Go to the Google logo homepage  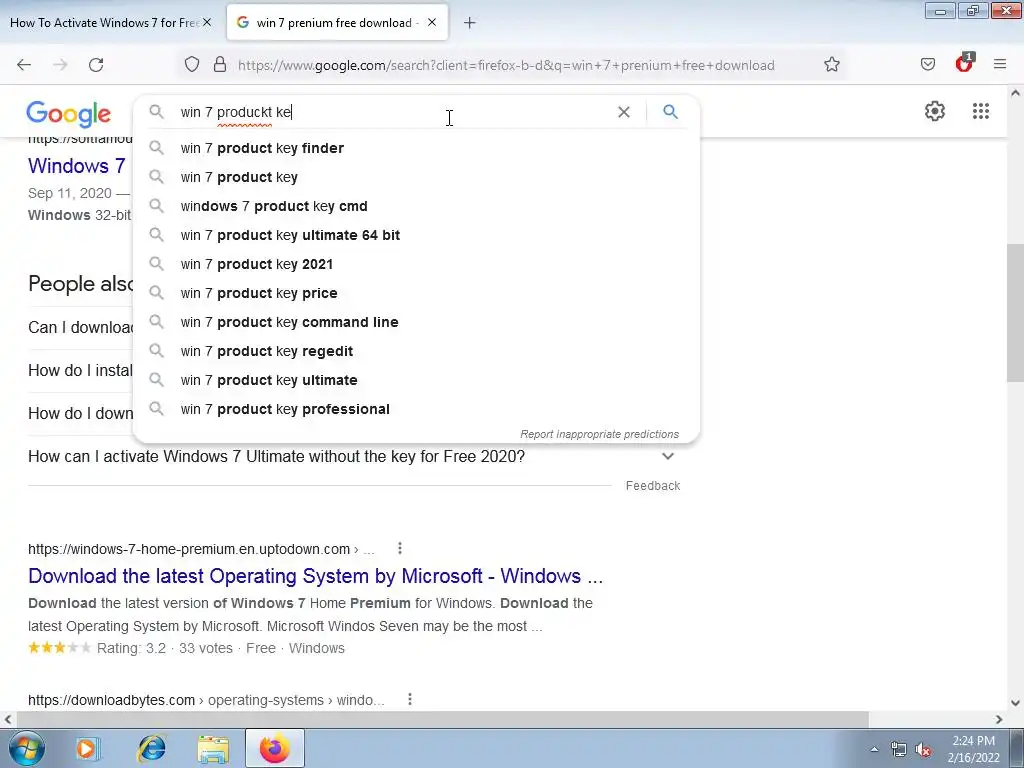point(69,114)
